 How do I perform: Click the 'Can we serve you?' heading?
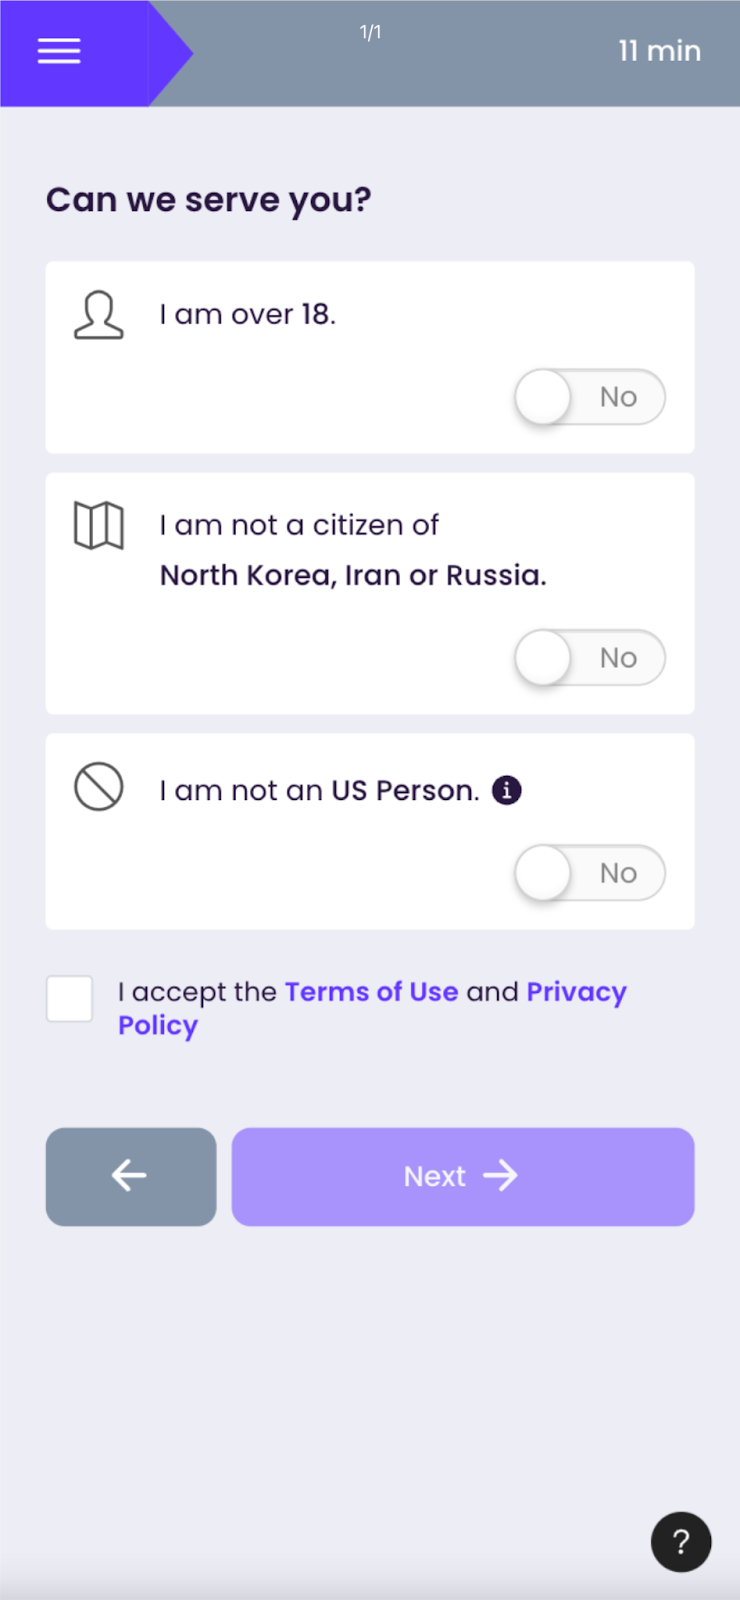click(x=208, y=200)
